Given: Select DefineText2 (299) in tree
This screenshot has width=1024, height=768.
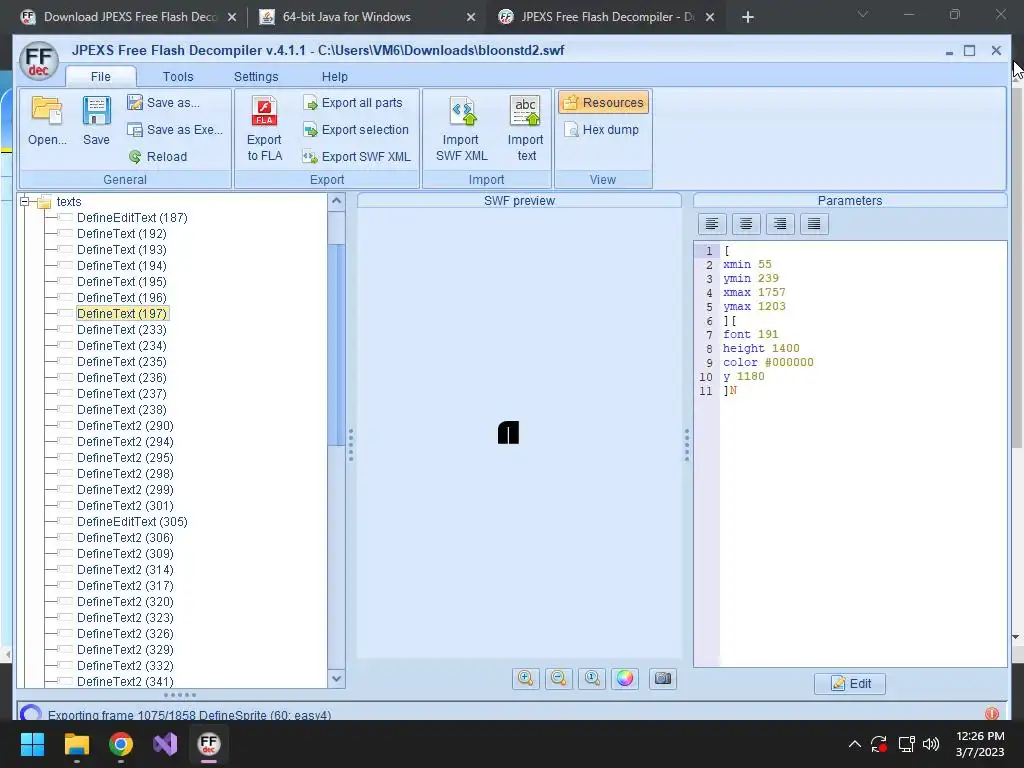Looking at the screenshot, I should coord(125,490).
